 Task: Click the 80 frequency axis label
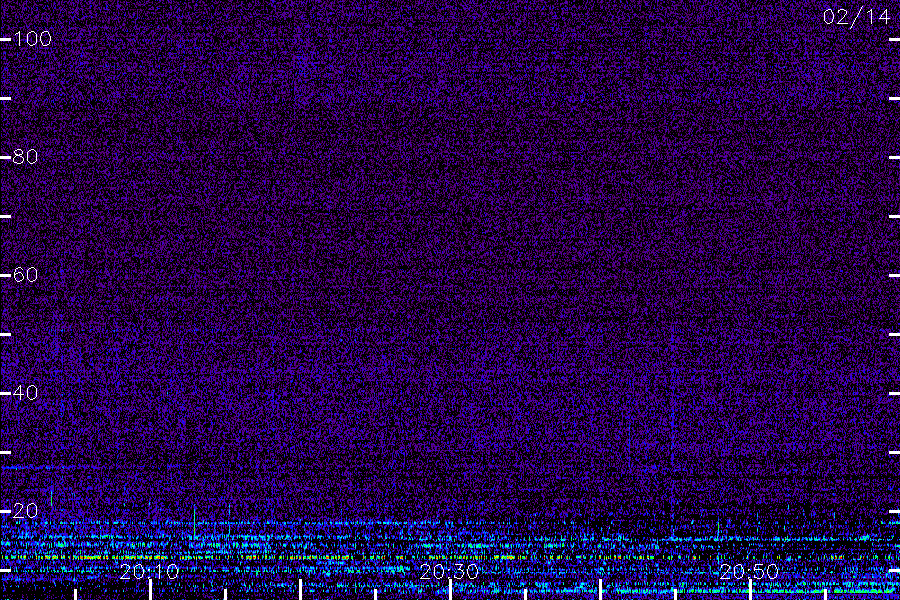[25, 157]
